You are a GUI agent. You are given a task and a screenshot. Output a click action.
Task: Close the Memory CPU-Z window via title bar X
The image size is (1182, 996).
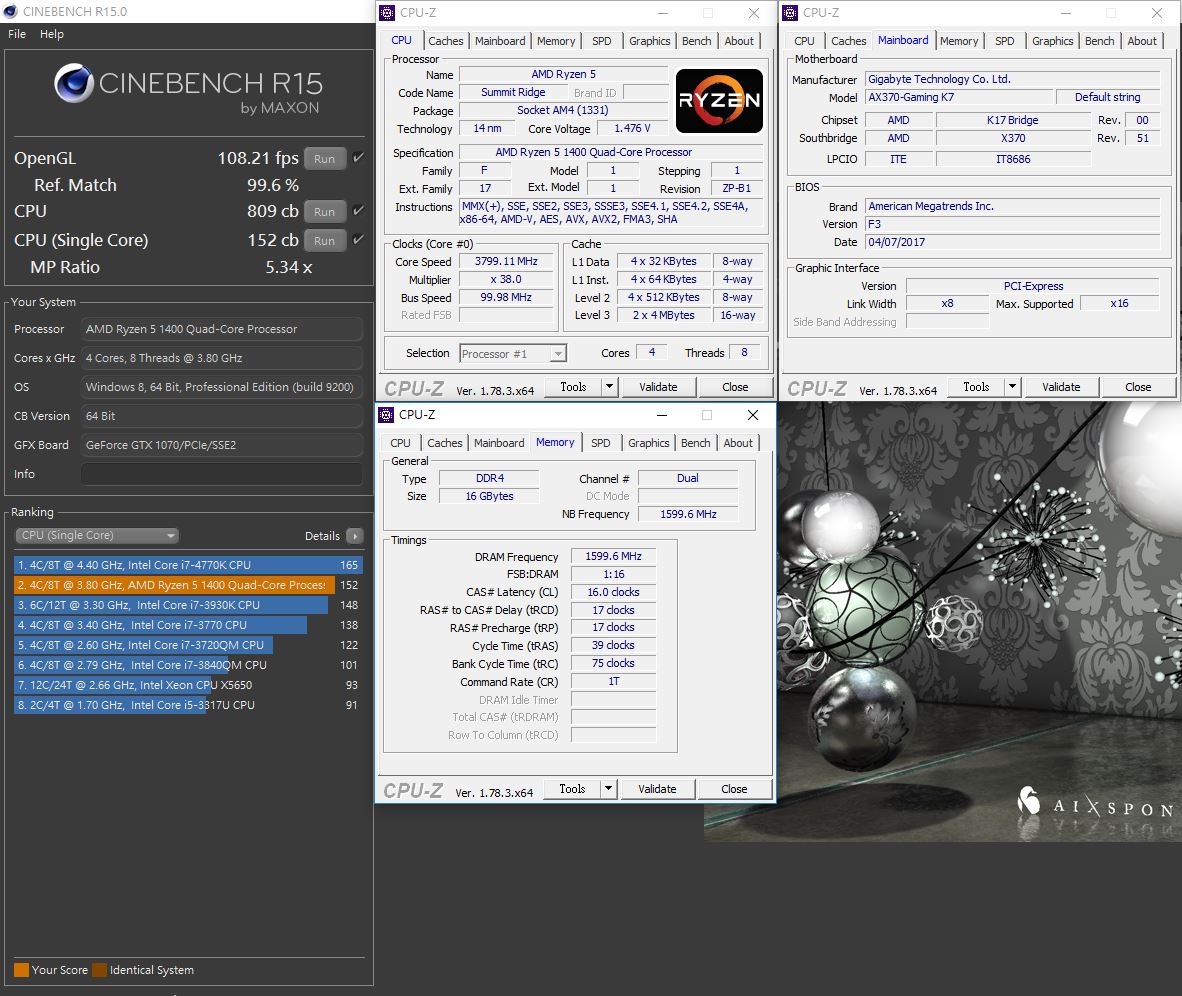pos(752,415)
